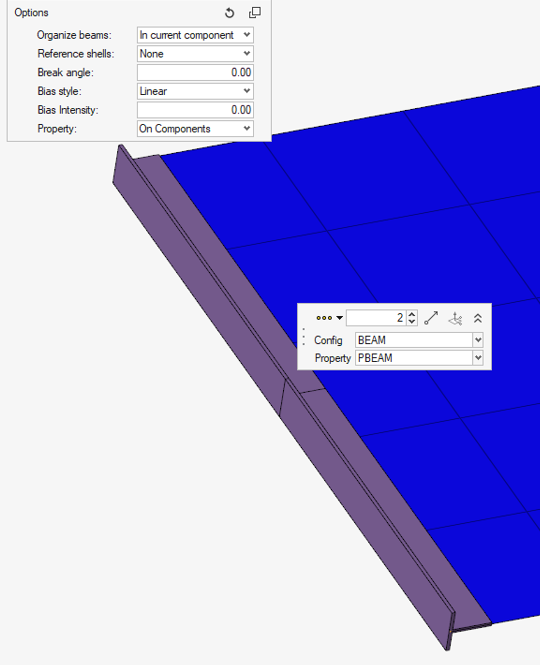Click the orientation axis system icon

click(455, 319)
